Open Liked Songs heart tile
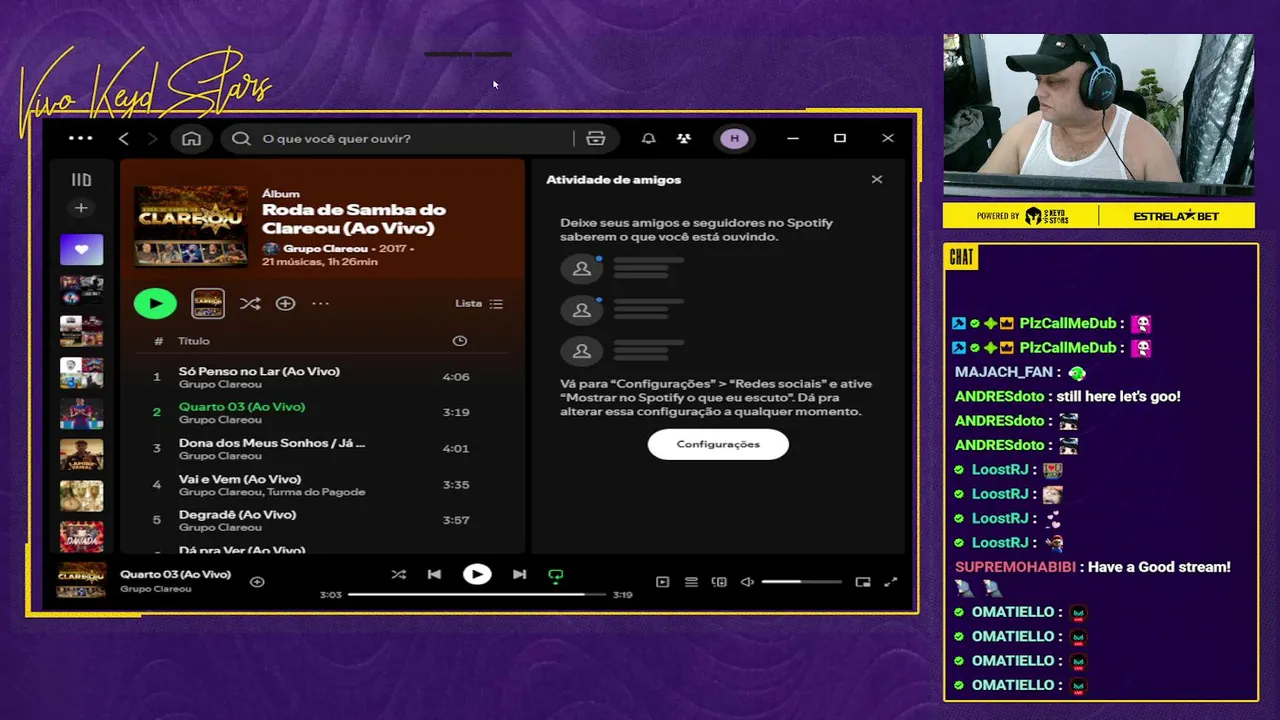 coord(81,249)
